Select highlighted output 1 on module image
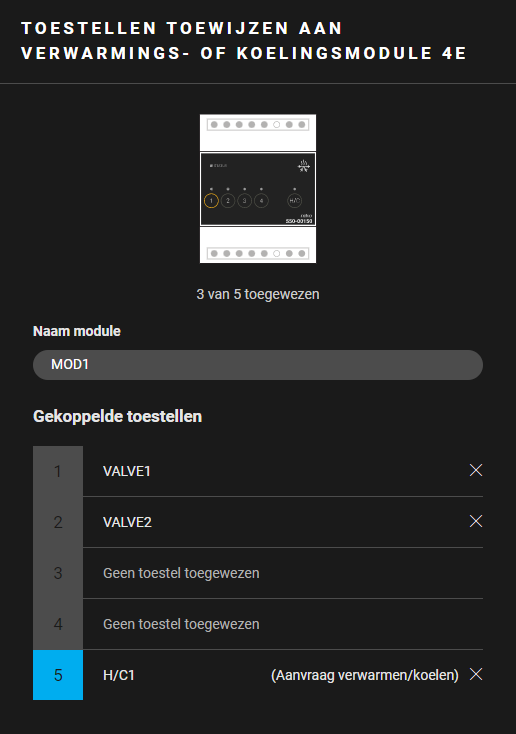This screenshot has height=734, width=516. coord(211,201)
